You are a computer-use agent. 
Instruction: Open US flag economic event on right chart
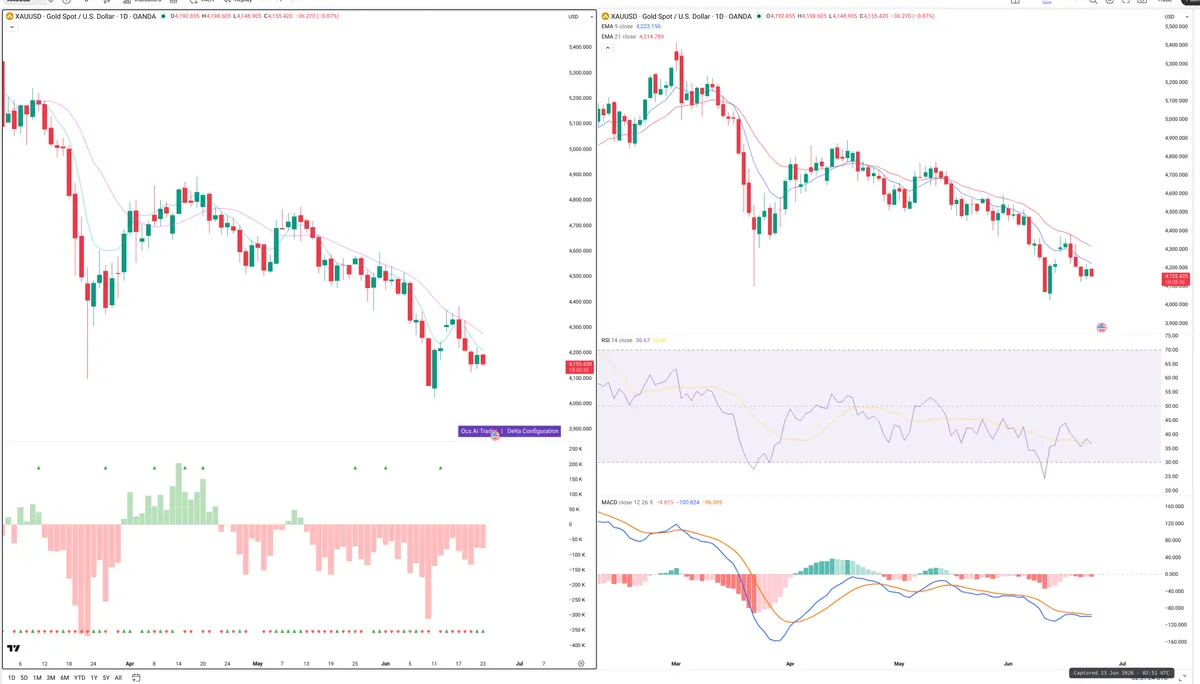click(x=1101, y=327)
